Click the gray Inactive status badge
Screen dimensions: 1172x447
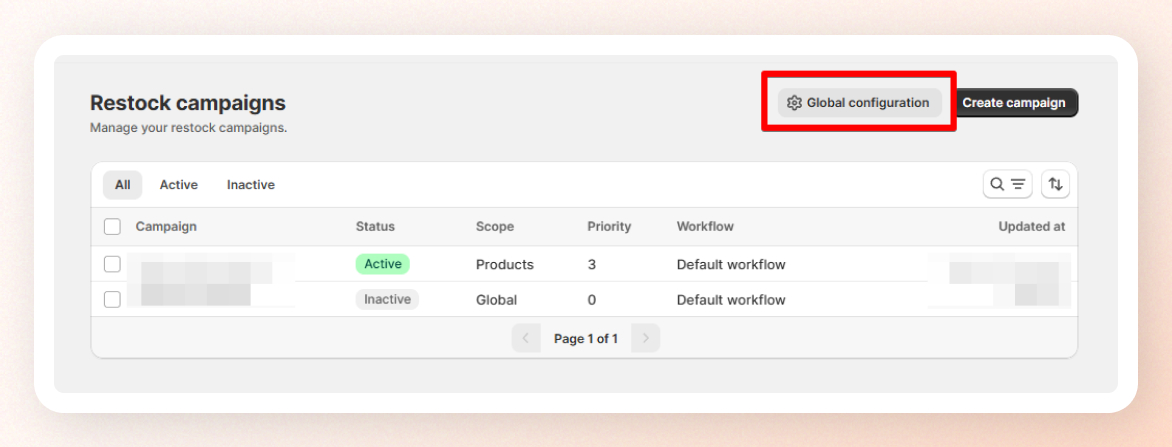tap(387, 299)
